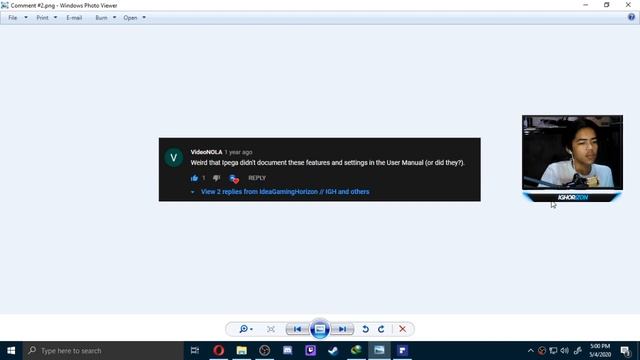The width and height of the screenshot is (640, 360).
Task: Expand the Open dropdown arrow
Action: 144,18
